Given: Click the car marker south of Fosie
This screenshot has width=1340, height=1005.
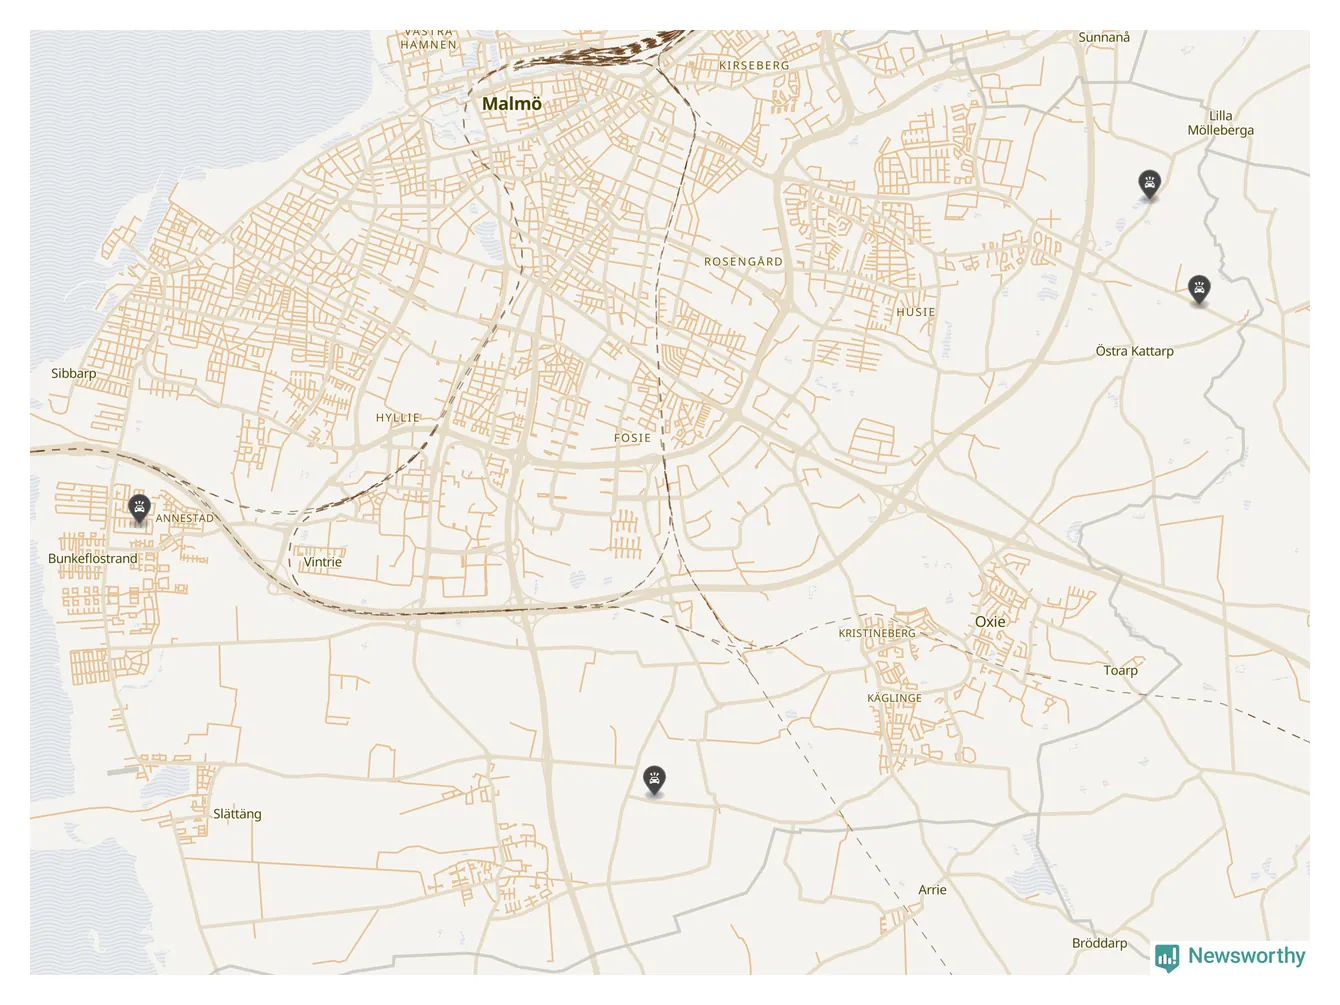Looking at the screenshot, I should coord(654,781).
